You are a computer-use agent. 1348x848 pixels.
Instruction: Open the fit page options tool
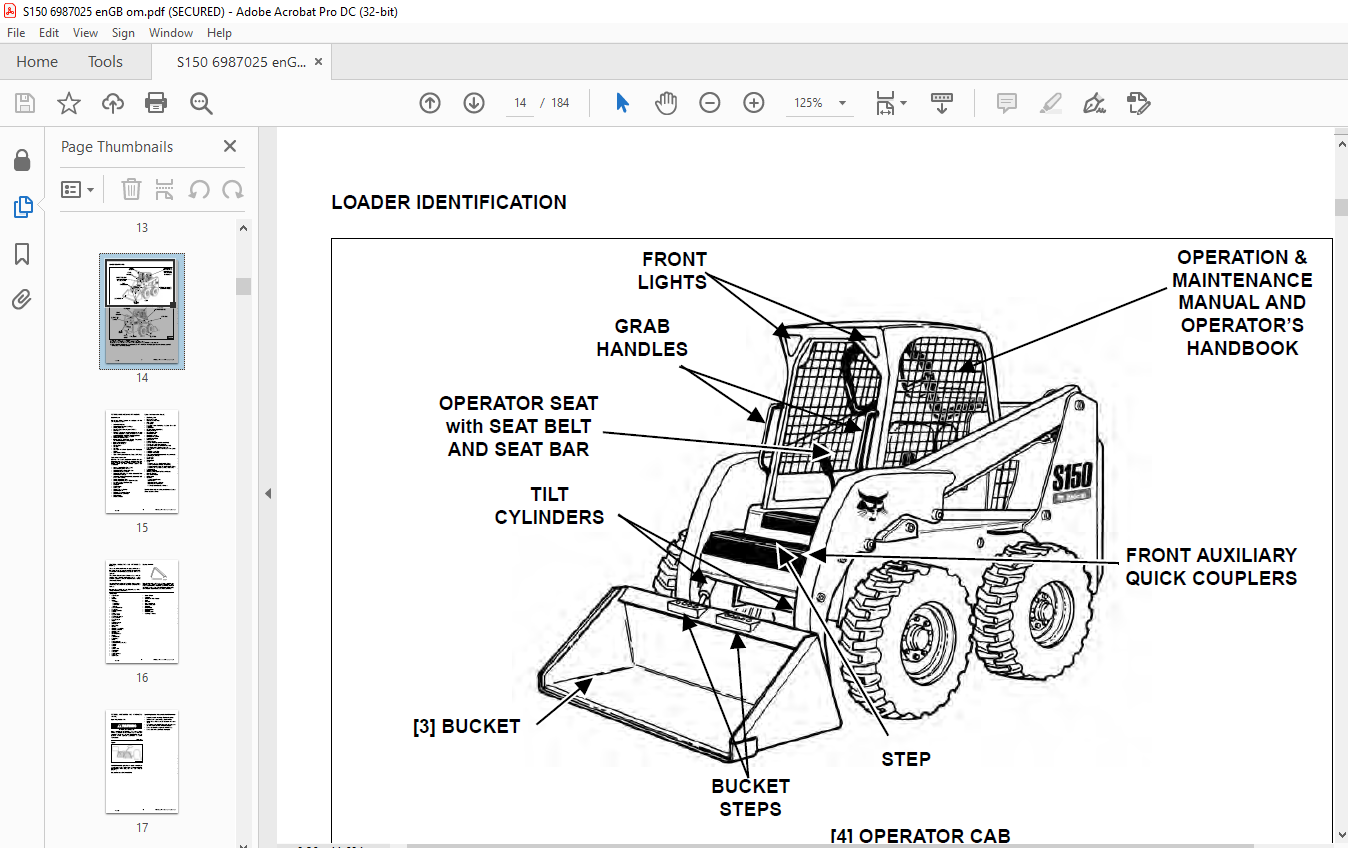point(890,103)
